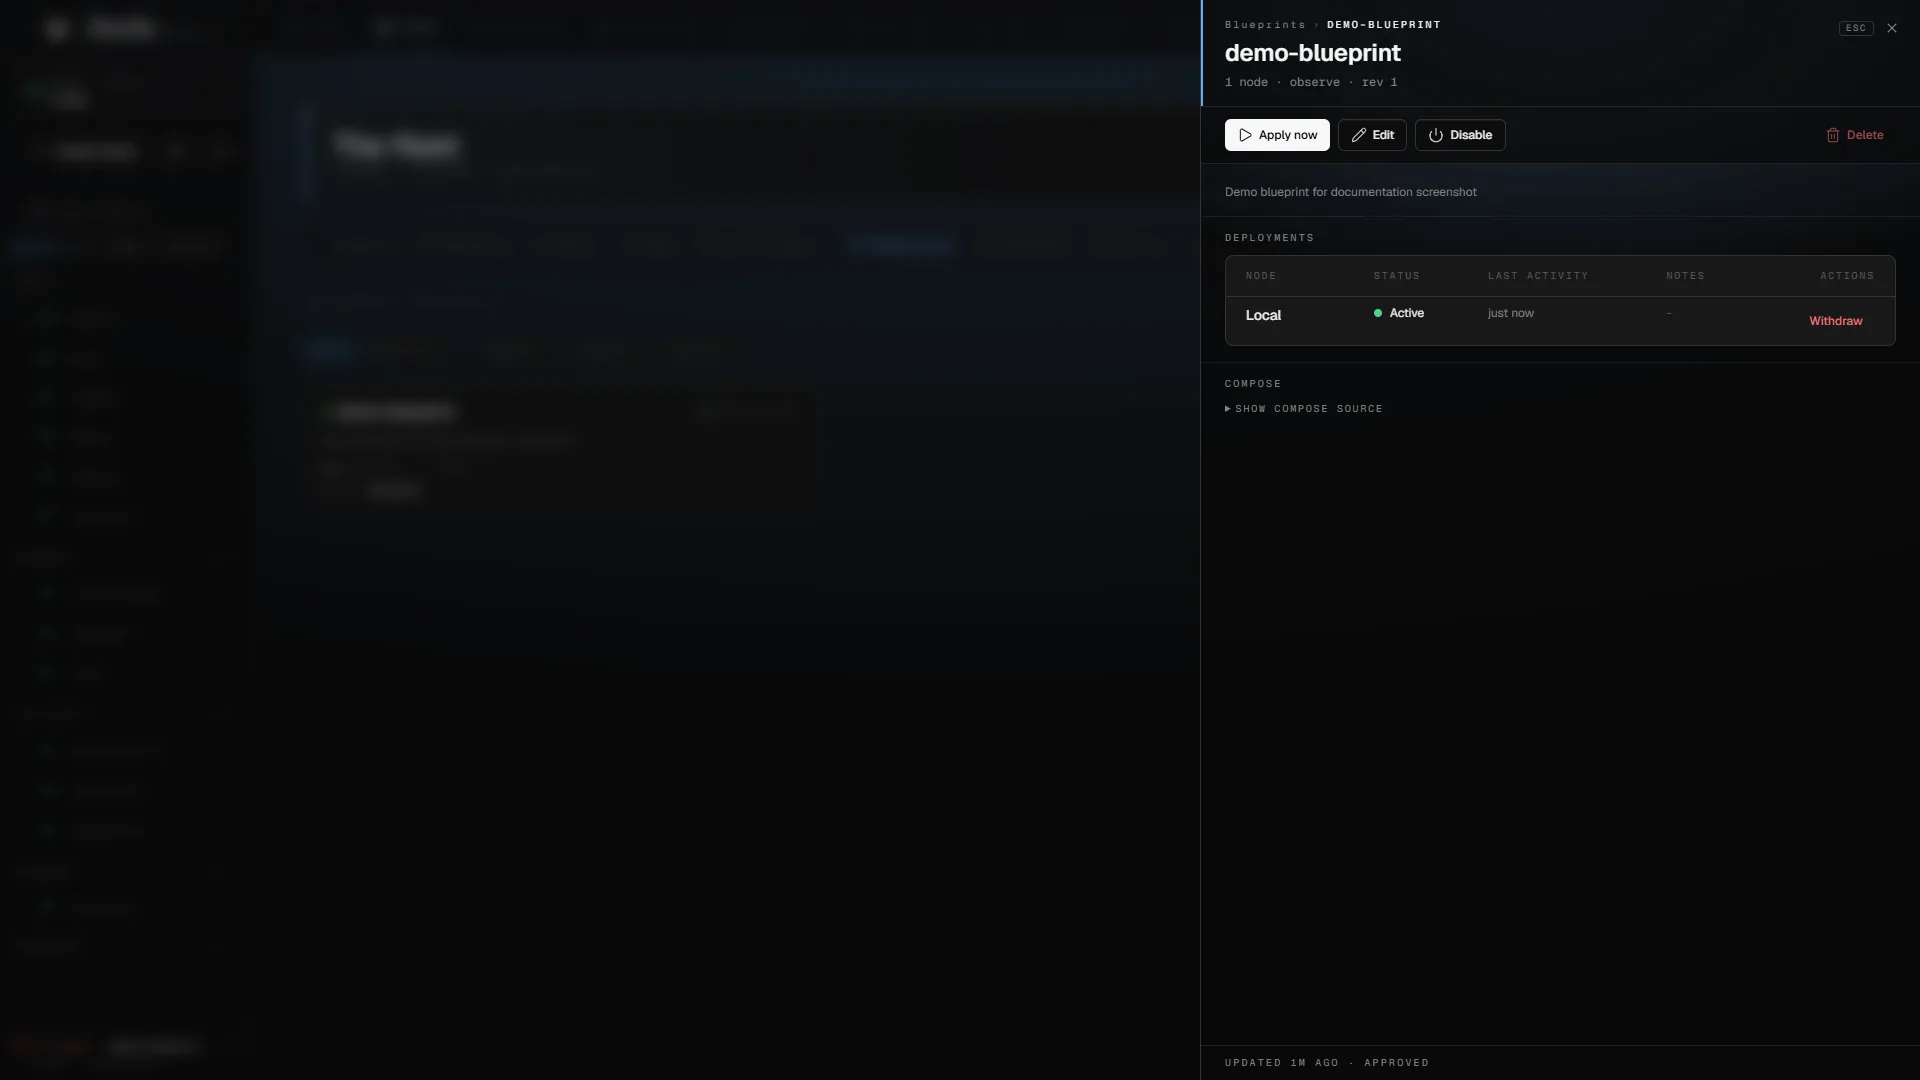Click the 'Updated 1m ago · Approved' footer

pos(1327,1063)
